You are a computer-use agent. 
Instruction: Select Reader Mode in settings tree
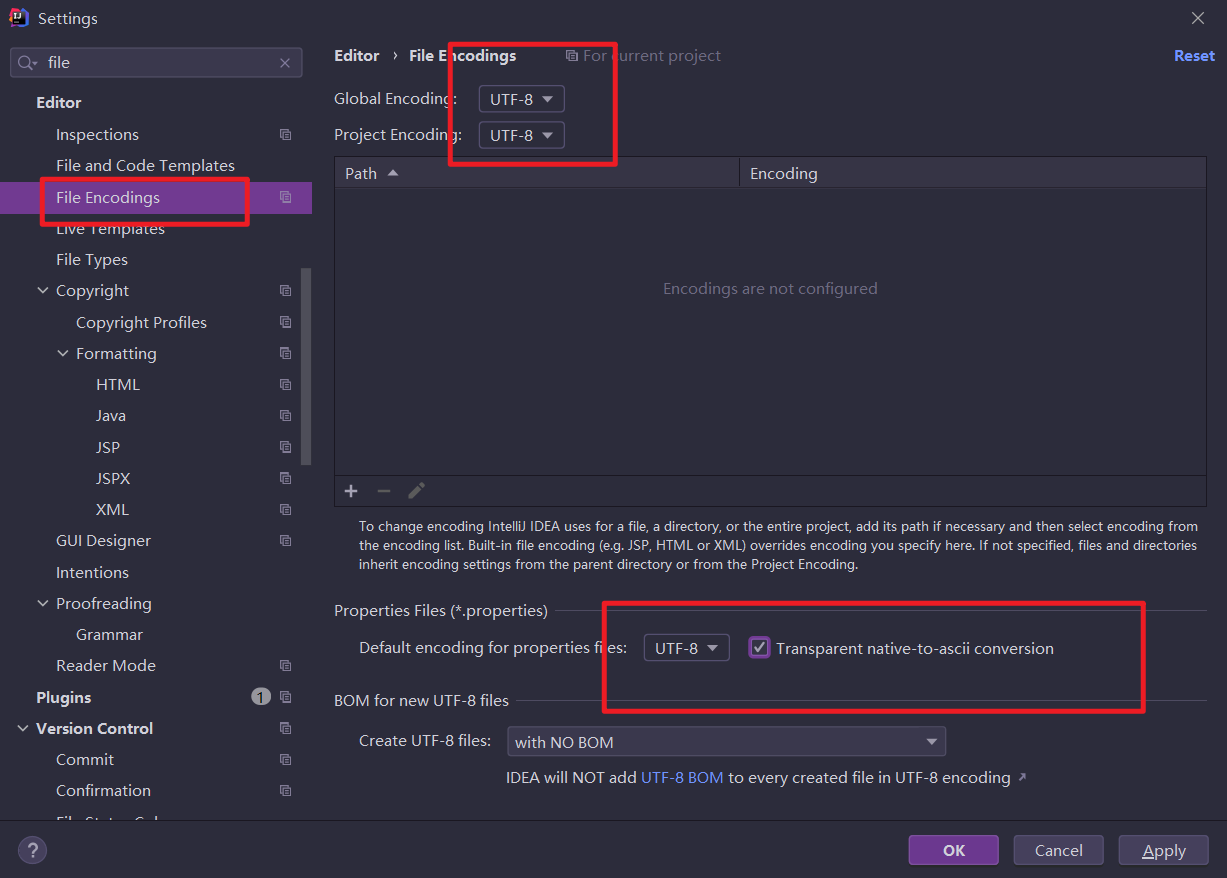coord(106,666)
